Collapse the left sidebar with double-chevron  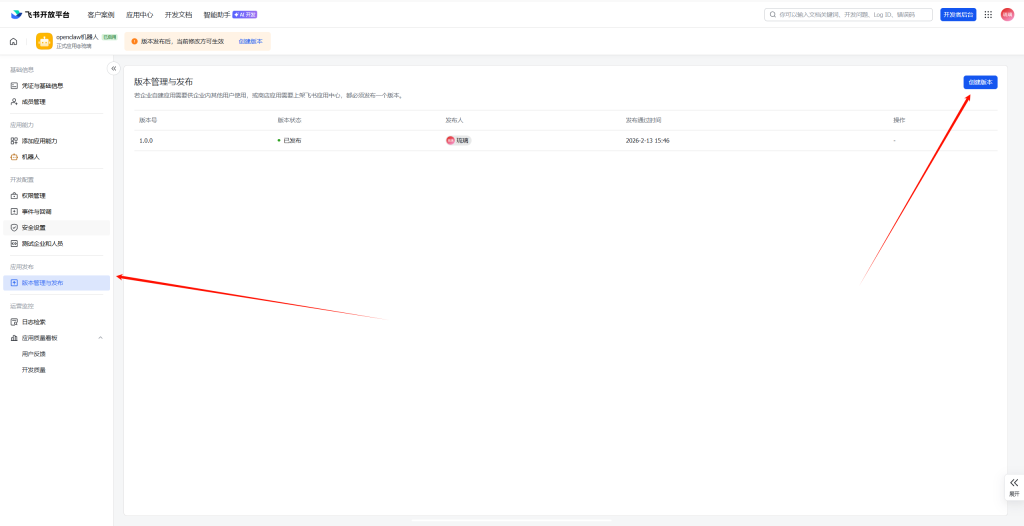pos(114,68)
